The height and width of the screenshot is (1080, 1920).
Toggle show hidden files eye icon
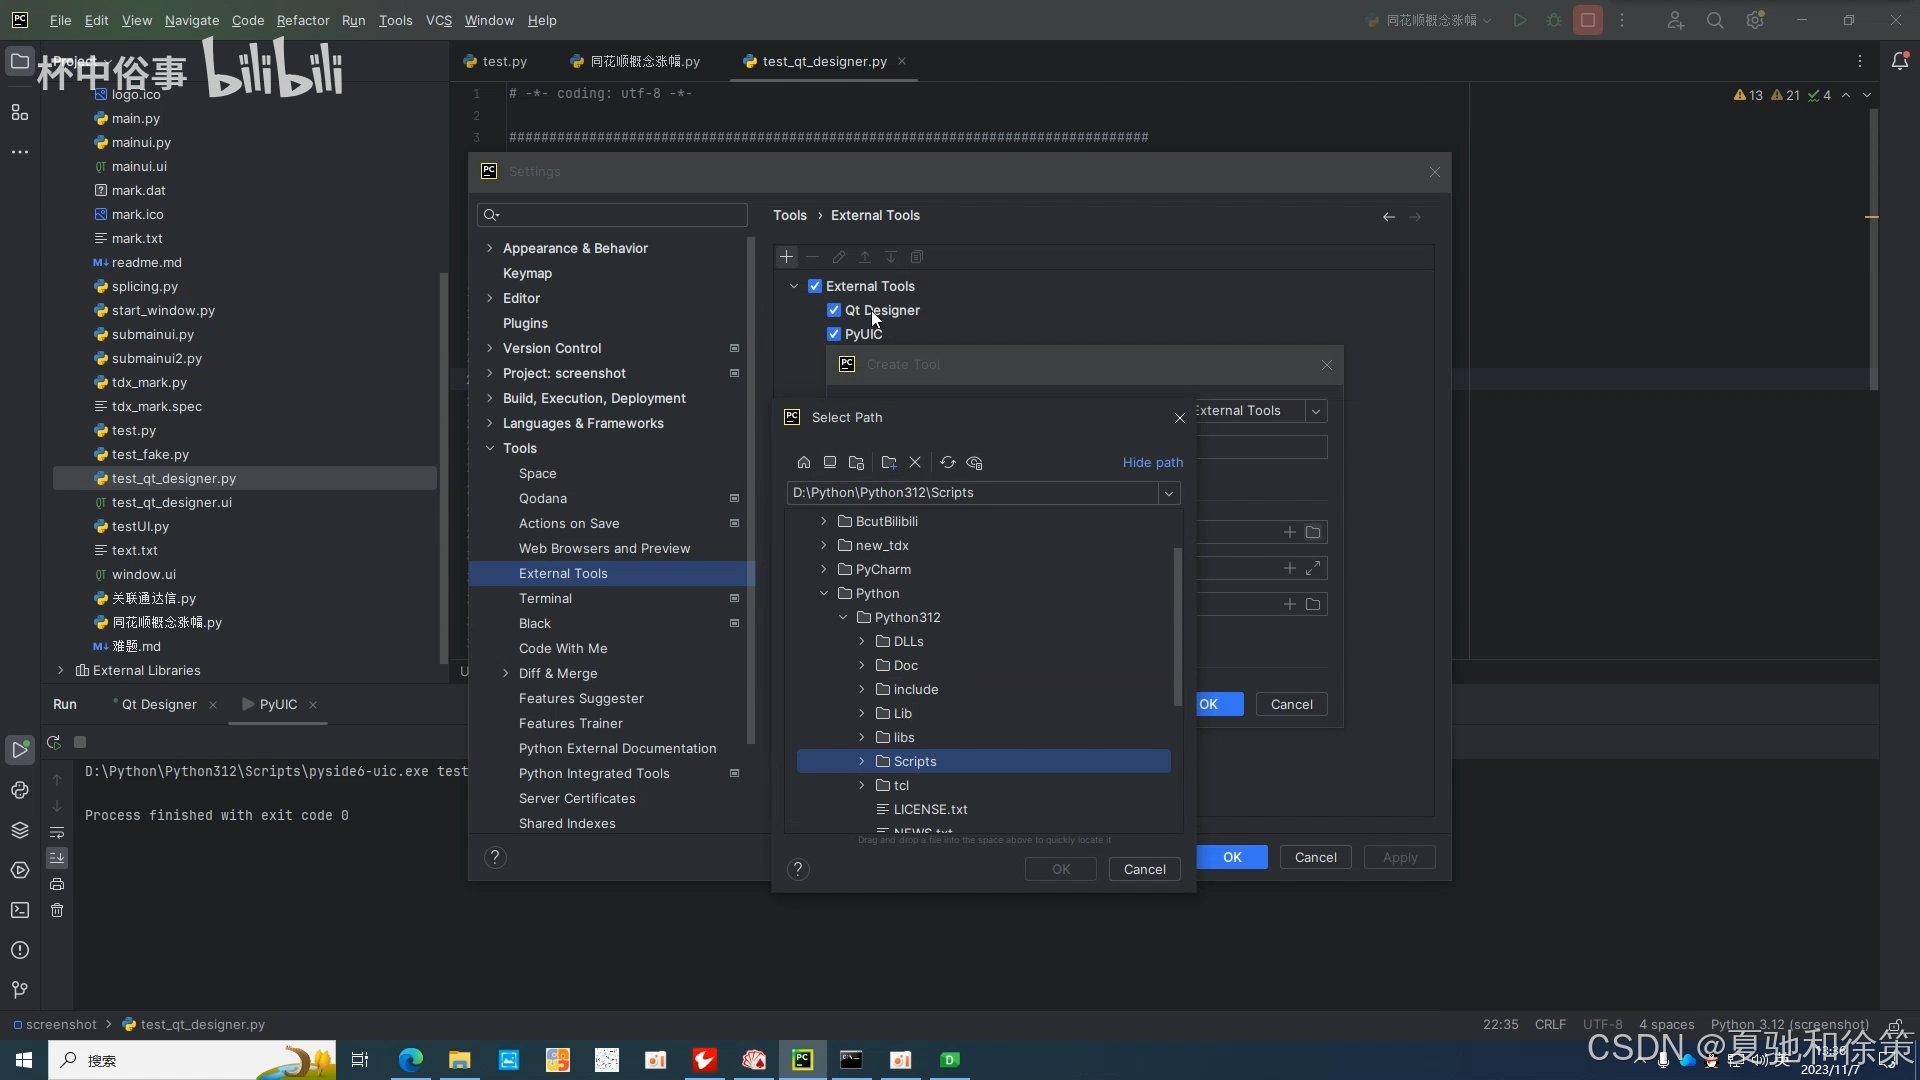974,462
